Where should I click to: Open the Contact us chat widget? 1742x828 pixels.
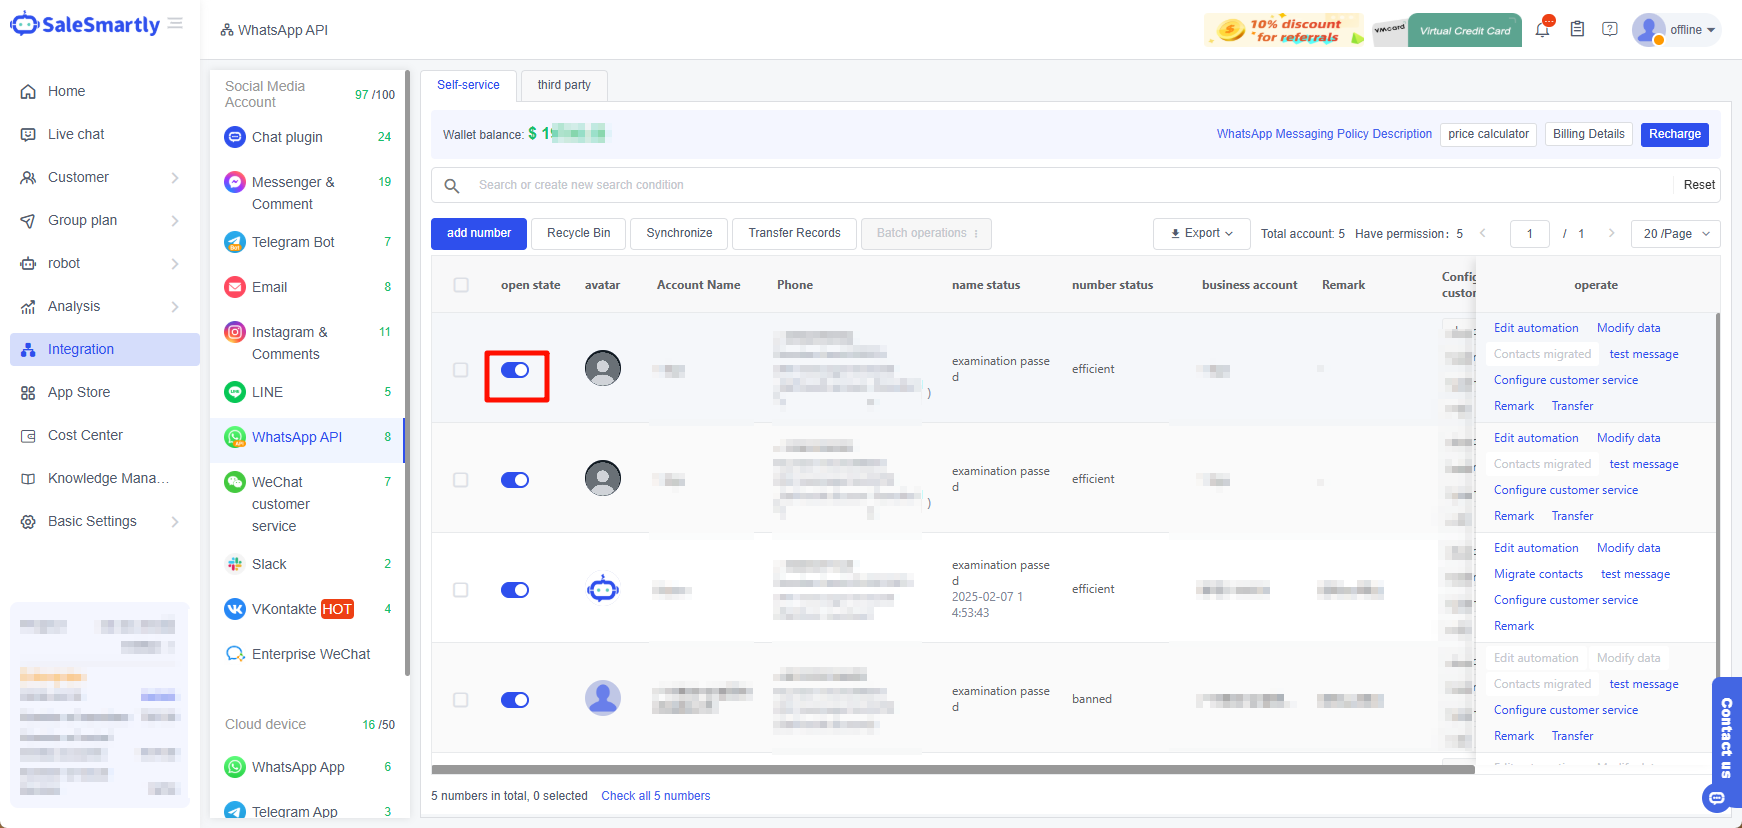1725,740
